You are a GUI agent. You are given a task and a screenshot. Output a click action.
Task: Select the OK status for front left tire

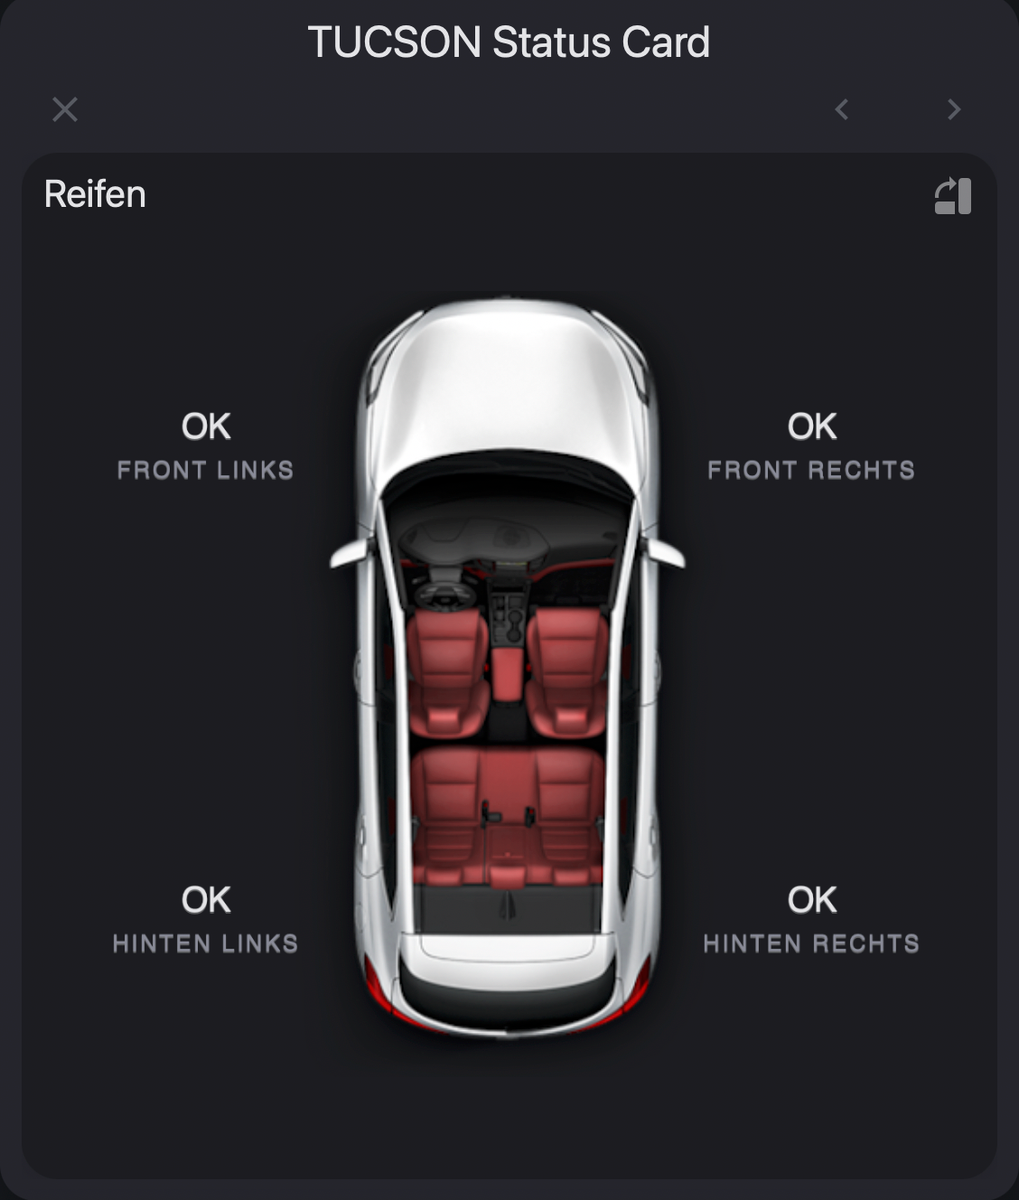click(206, 427)
